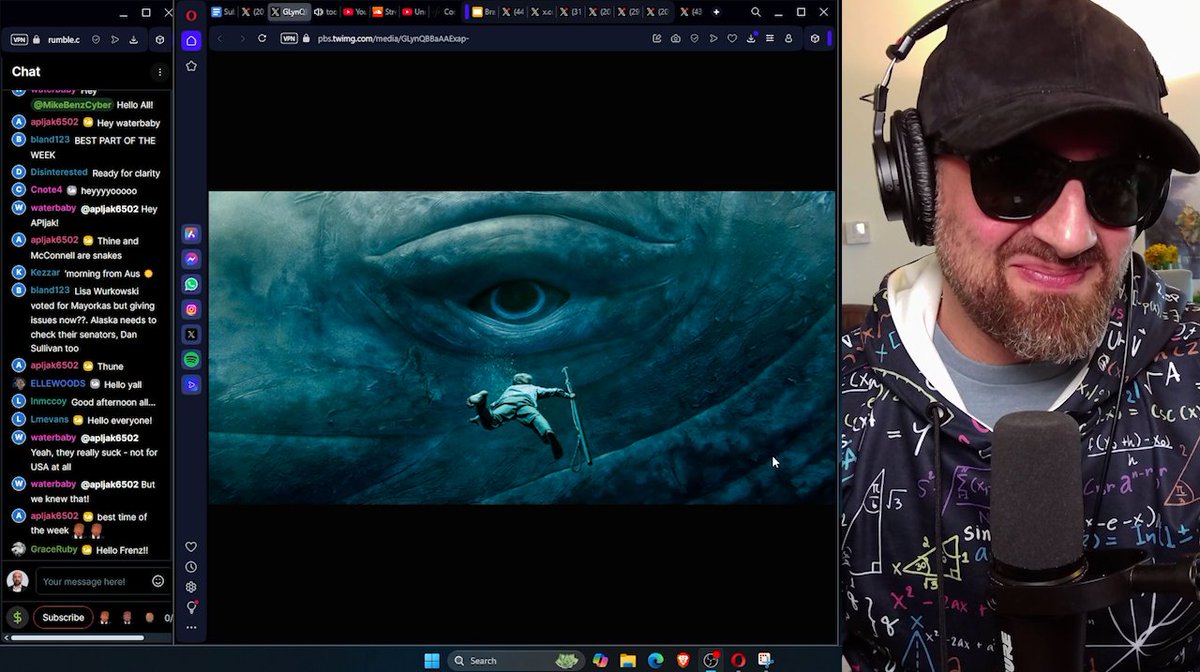Click rumble window address bar text
The height and width of the screenshot is (672, 1200).
[62, 40]
